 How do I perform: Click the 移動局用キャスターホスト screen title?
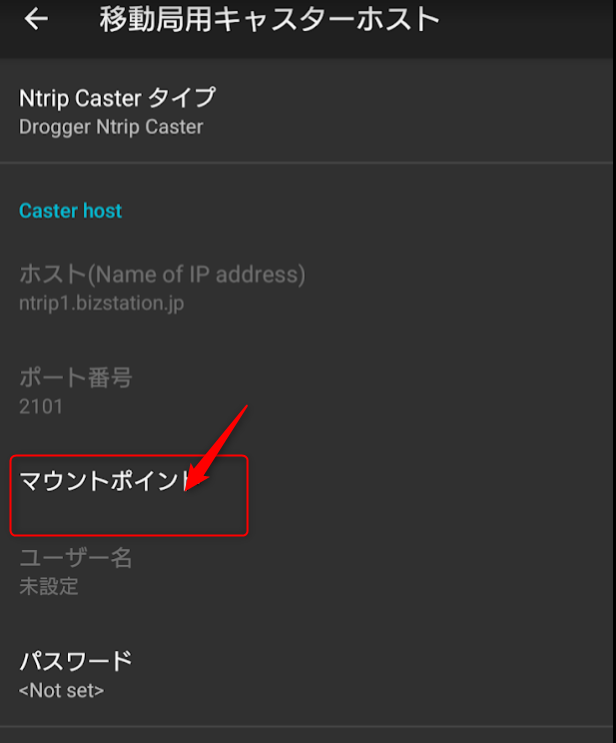coord(269,20)
